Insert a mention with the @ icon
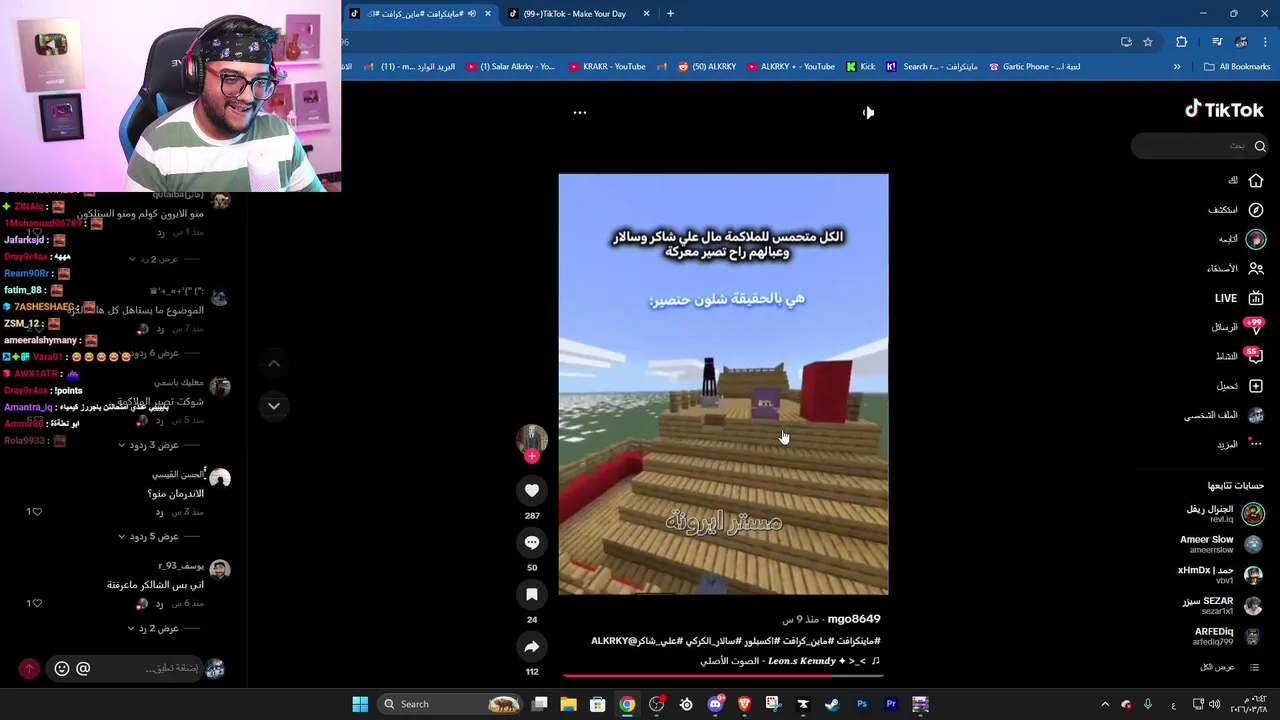Image resolution: width=1280 pixels, height=720 pixels. (x=83, y=669)
